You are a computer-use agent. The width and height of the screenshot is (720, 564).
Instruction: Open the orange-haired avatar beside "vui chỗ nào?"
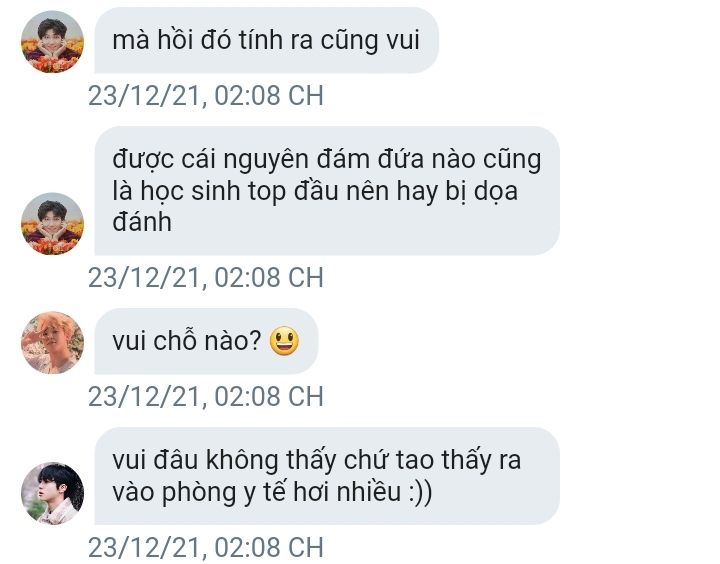(52, 343)
